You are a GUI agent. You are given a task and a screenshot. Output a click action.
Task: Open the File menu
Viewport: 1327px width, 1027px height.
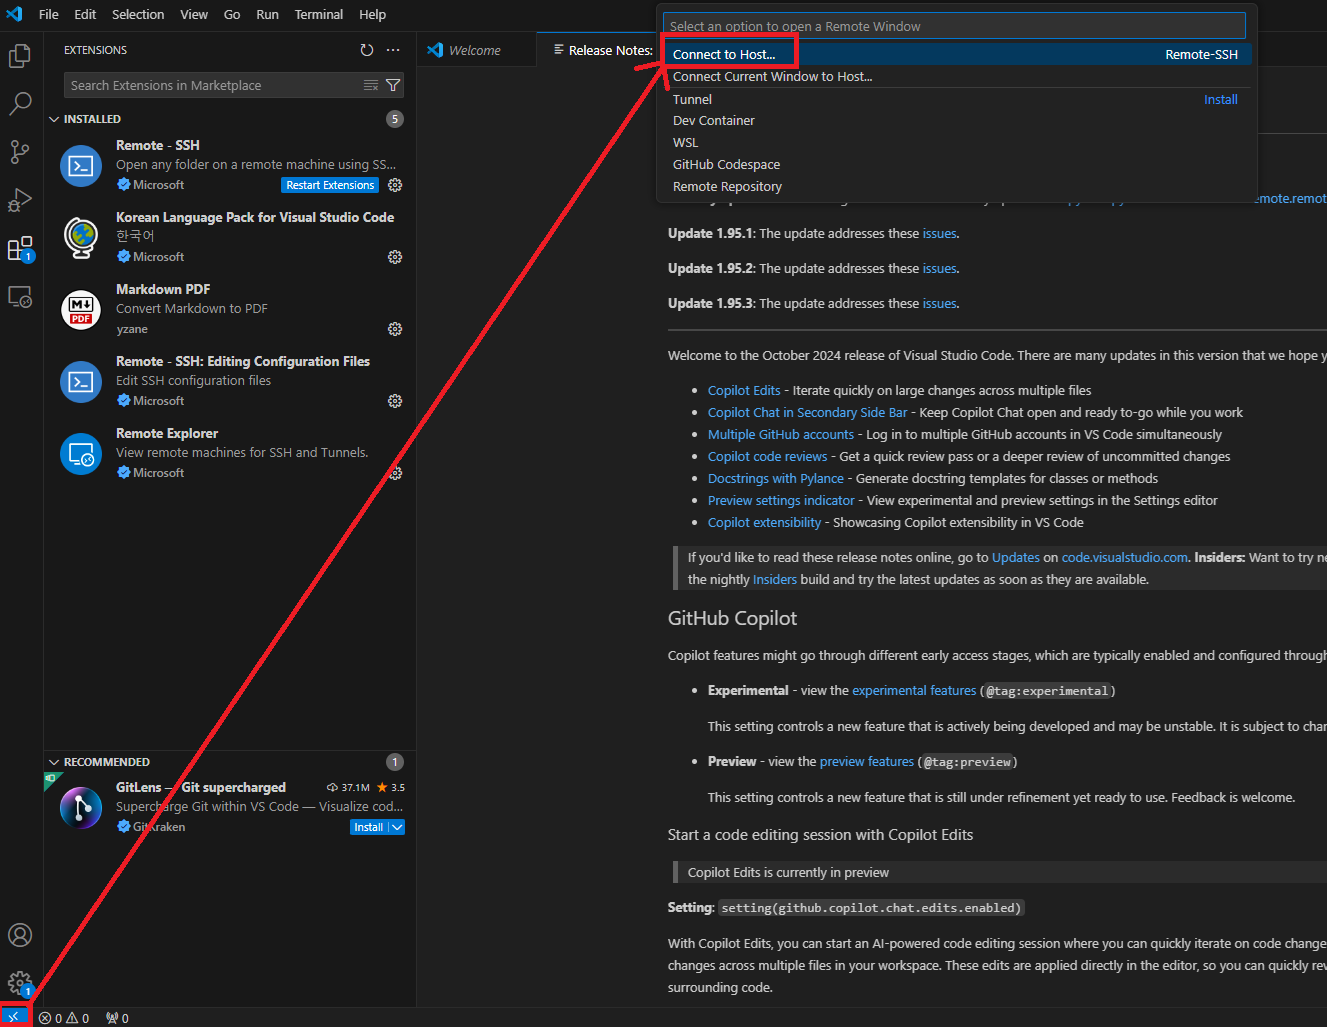coord(48,14)
